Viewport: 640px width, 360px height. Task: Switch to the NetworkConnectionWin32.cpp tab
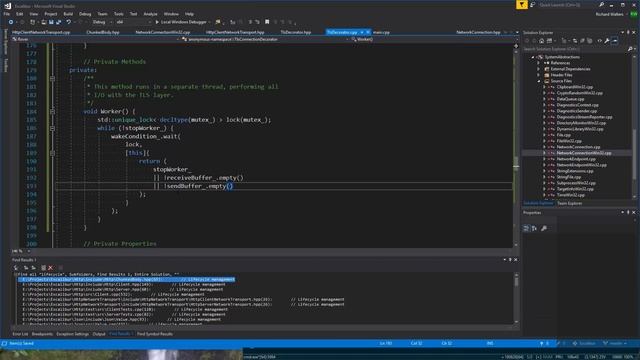click(162, 32)
